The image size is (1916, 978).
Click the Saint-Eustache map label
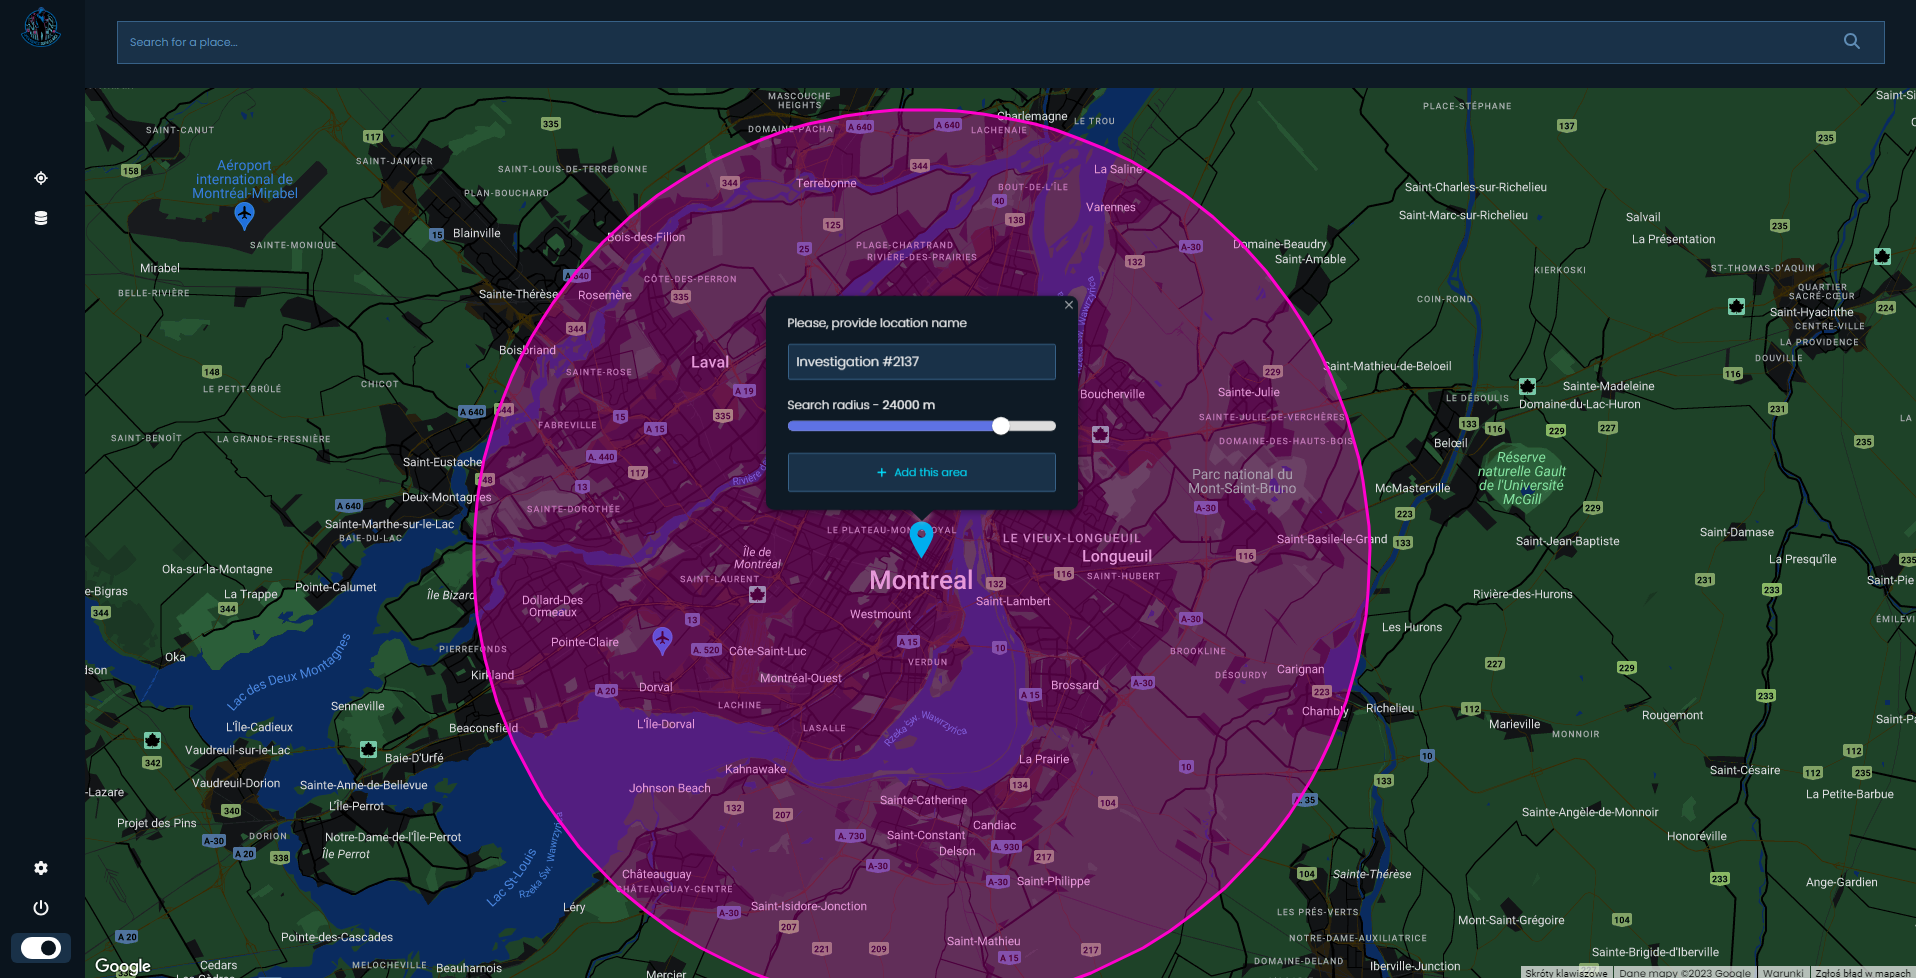coord(443,462)
